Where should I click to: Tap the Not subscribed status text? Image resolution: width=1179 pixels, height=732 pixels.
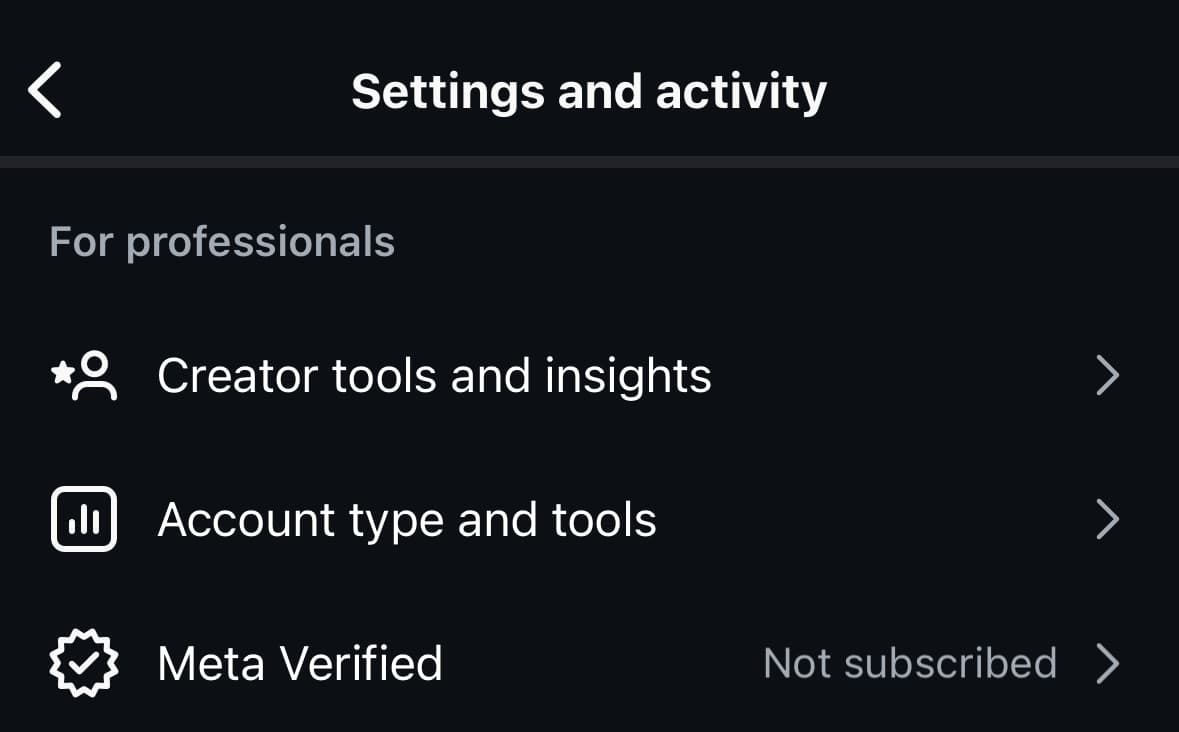(910, 664)
